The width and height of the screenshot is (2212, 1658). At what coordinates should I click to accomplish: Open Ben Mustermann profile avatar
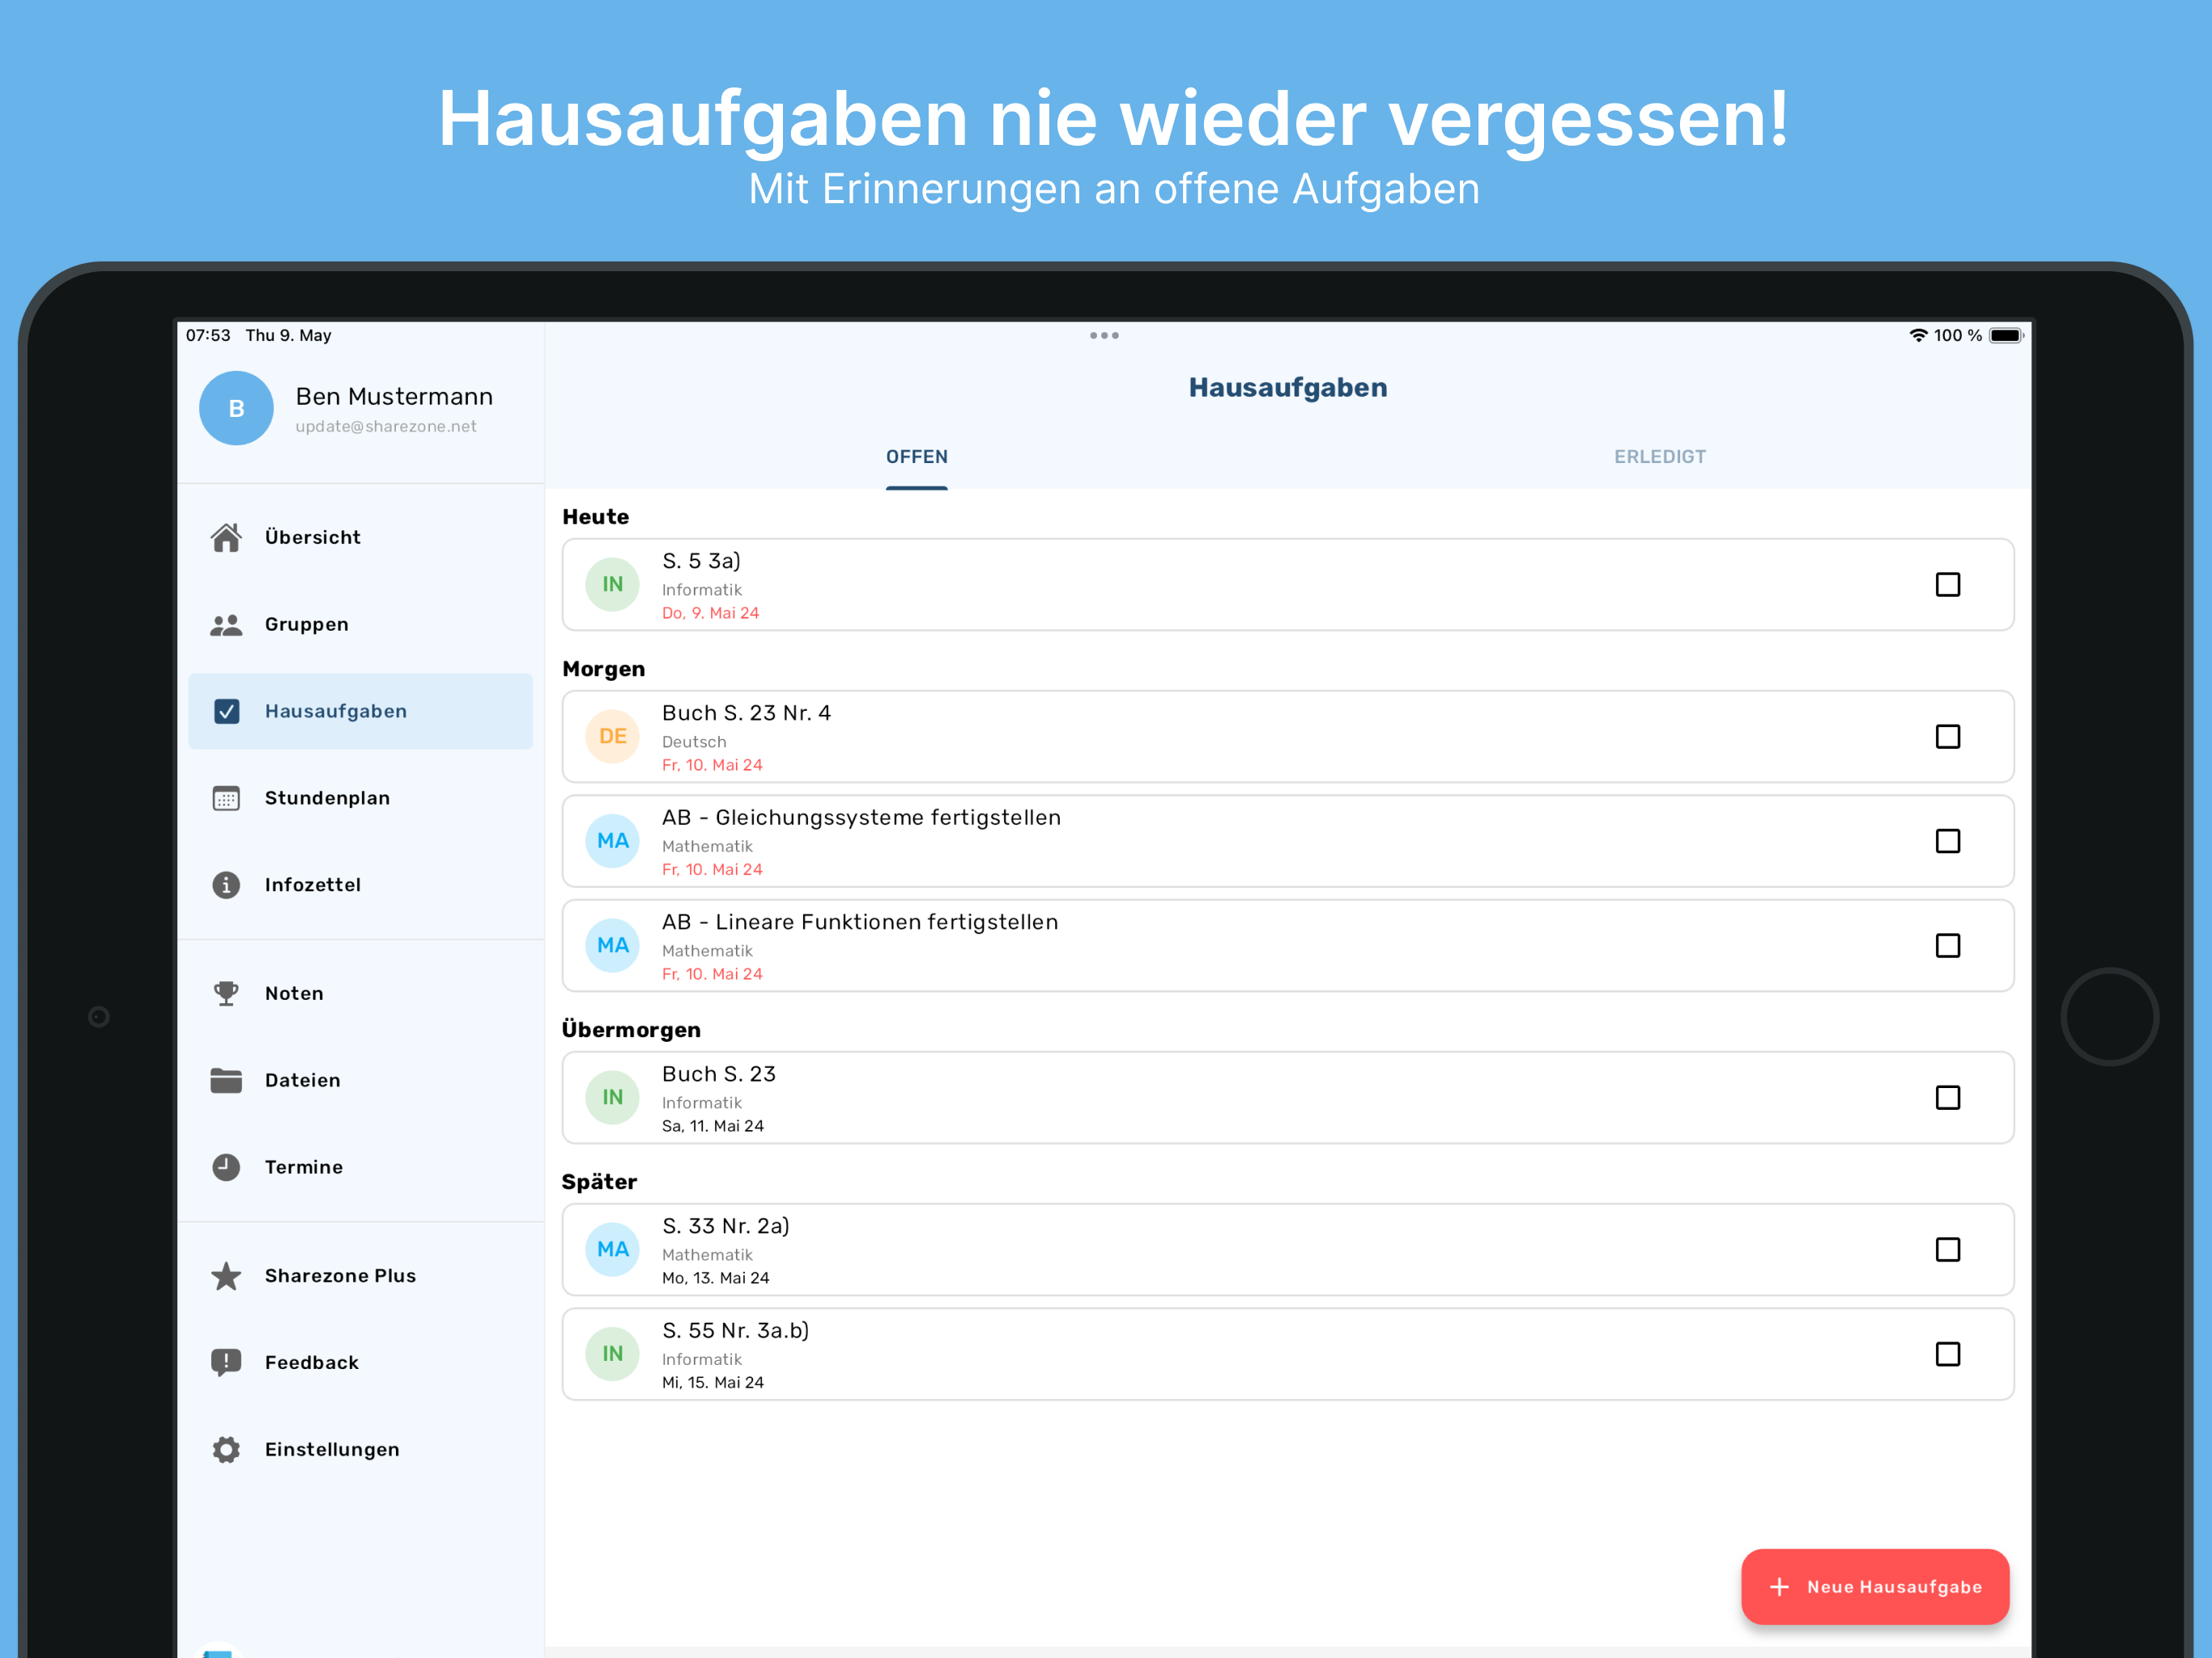236,408
